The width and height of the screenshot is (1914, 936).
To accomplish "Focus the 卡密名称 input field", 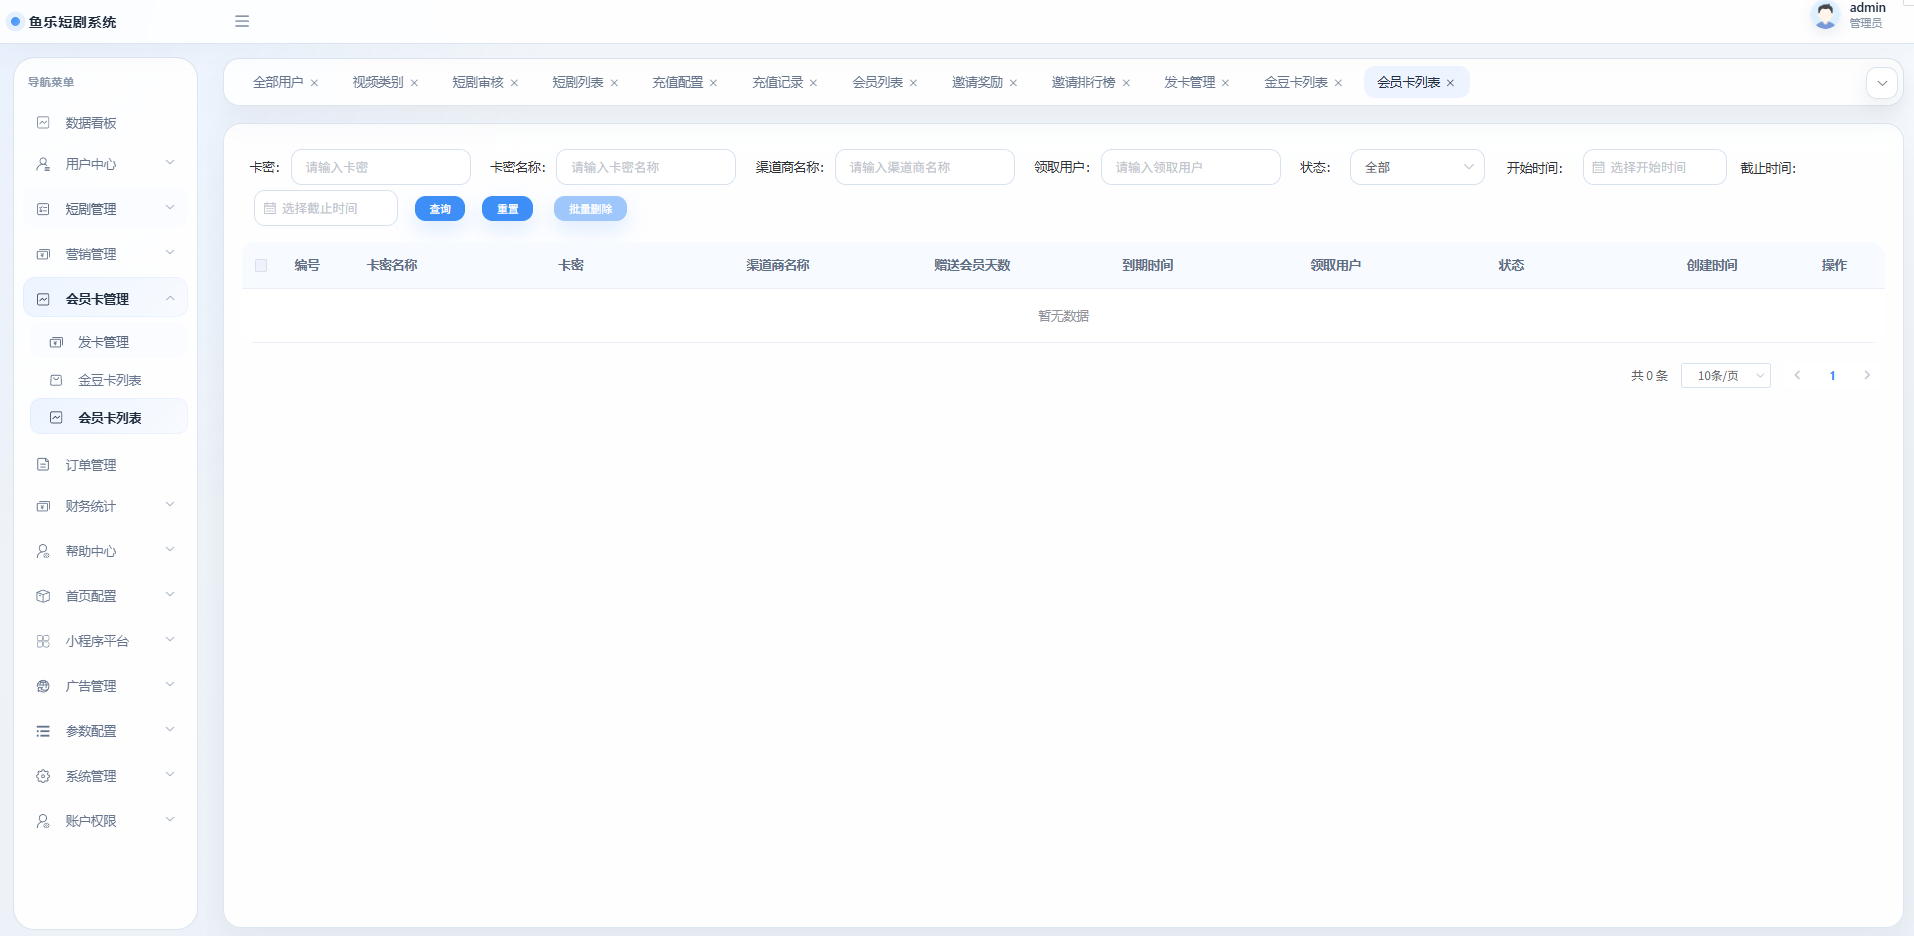I will click(x=646, y=167).
